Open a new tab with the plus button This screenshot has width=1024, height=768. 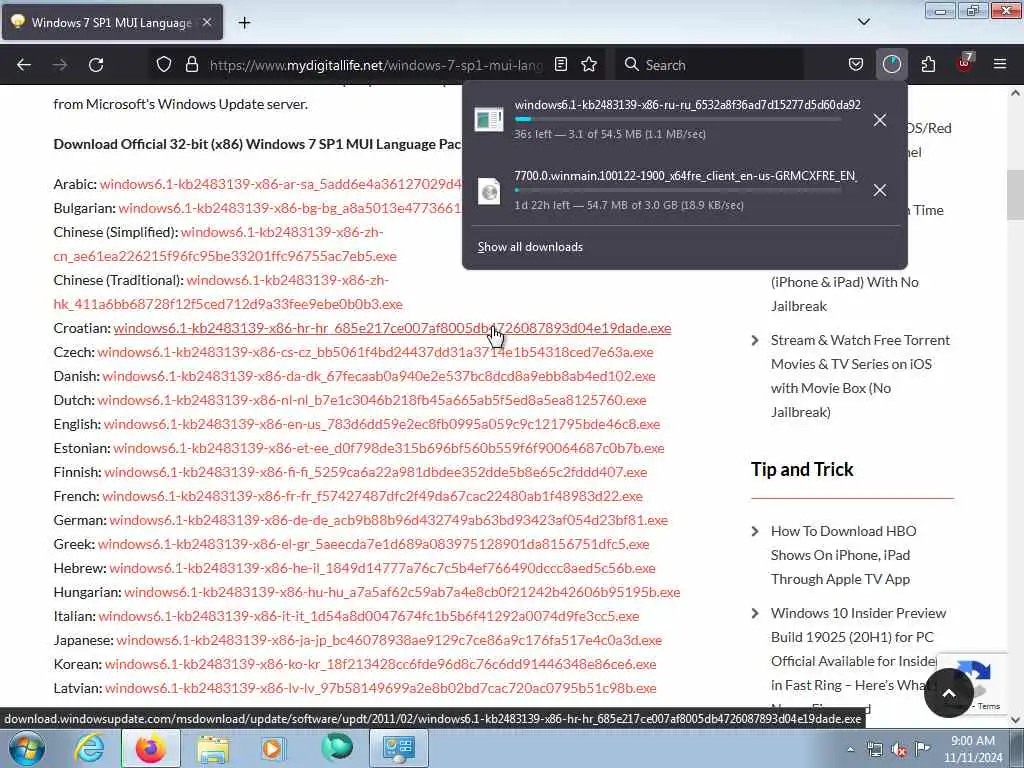[x=244, y=23]
